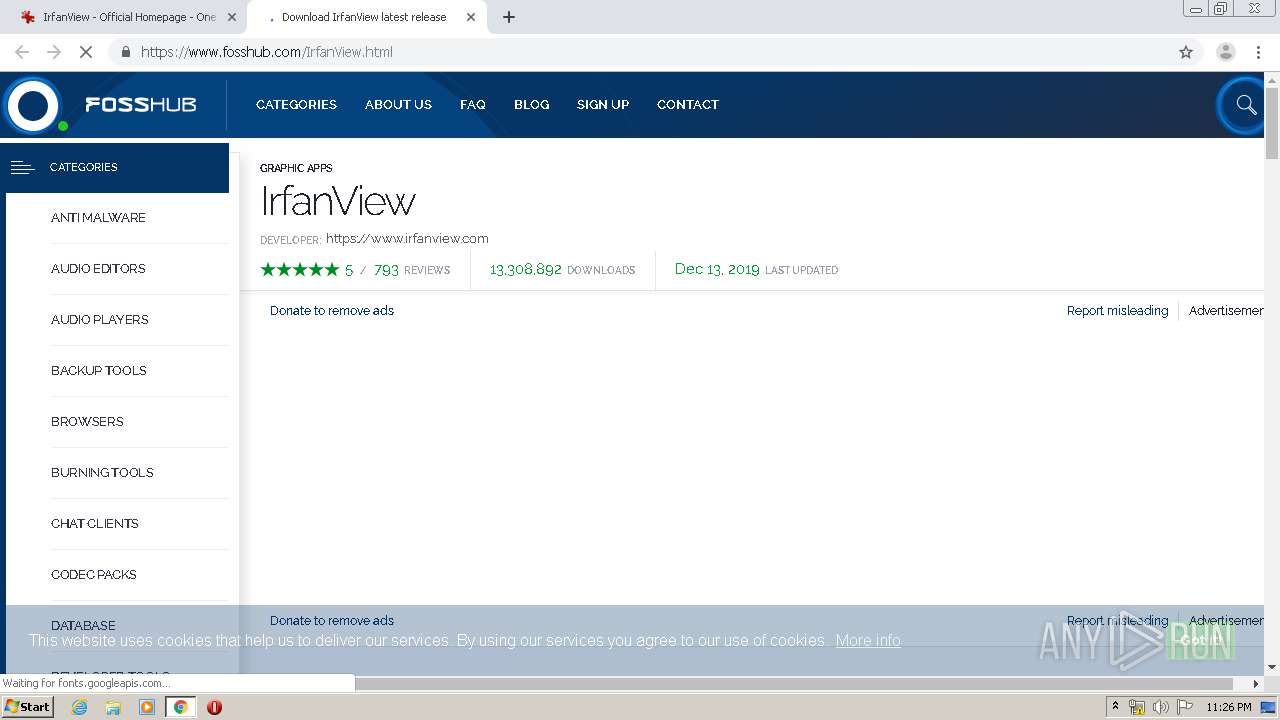
Task: Click the red Opera icon in taskbar
Action: coord(214,707)
